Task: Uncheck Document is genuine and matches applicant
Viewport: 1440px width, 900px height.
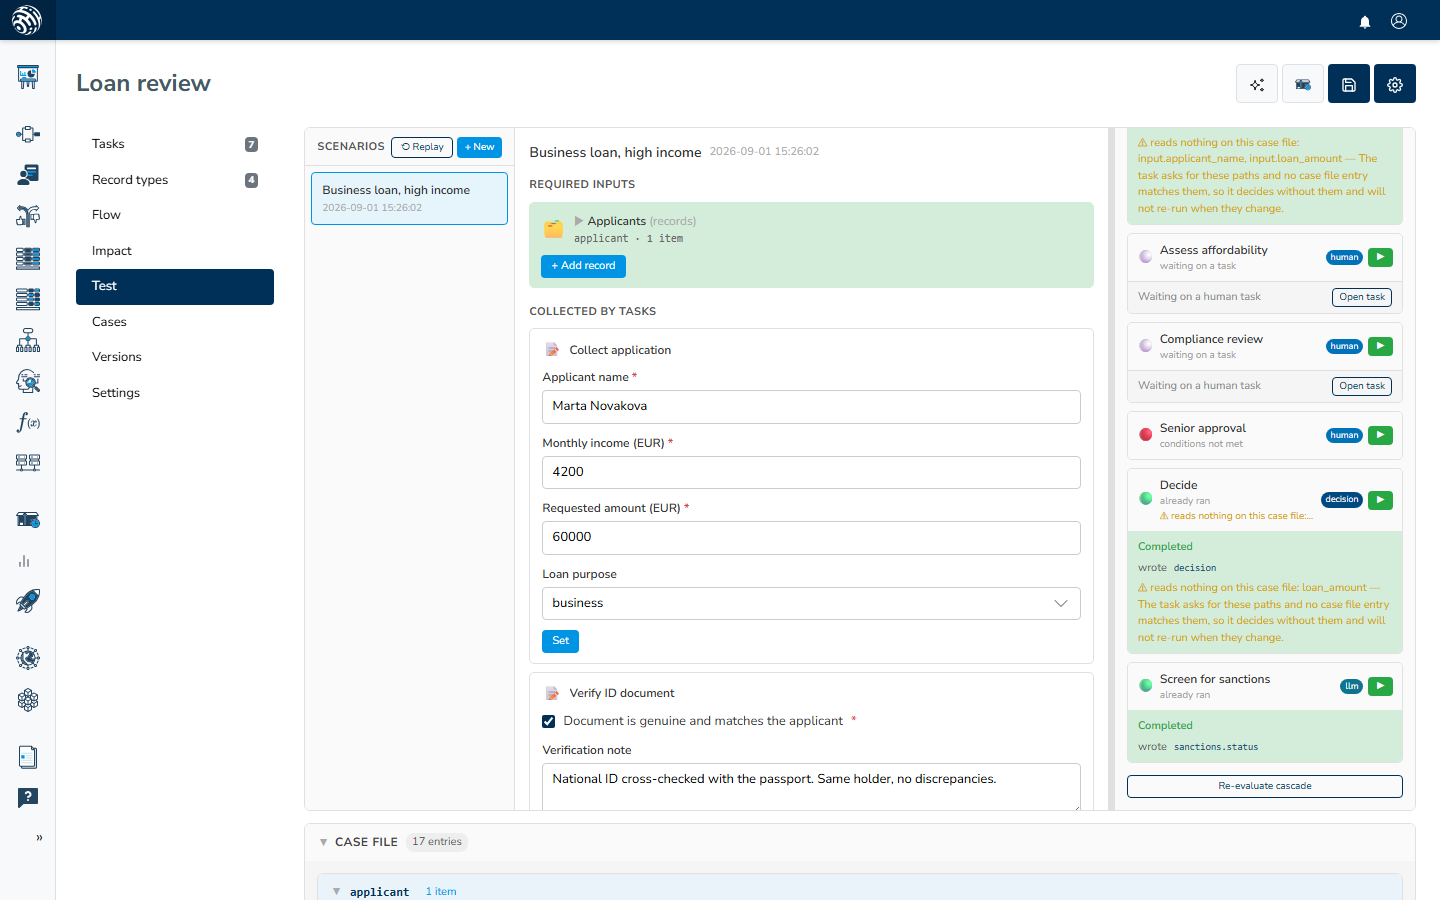Action: coord(548,721)
